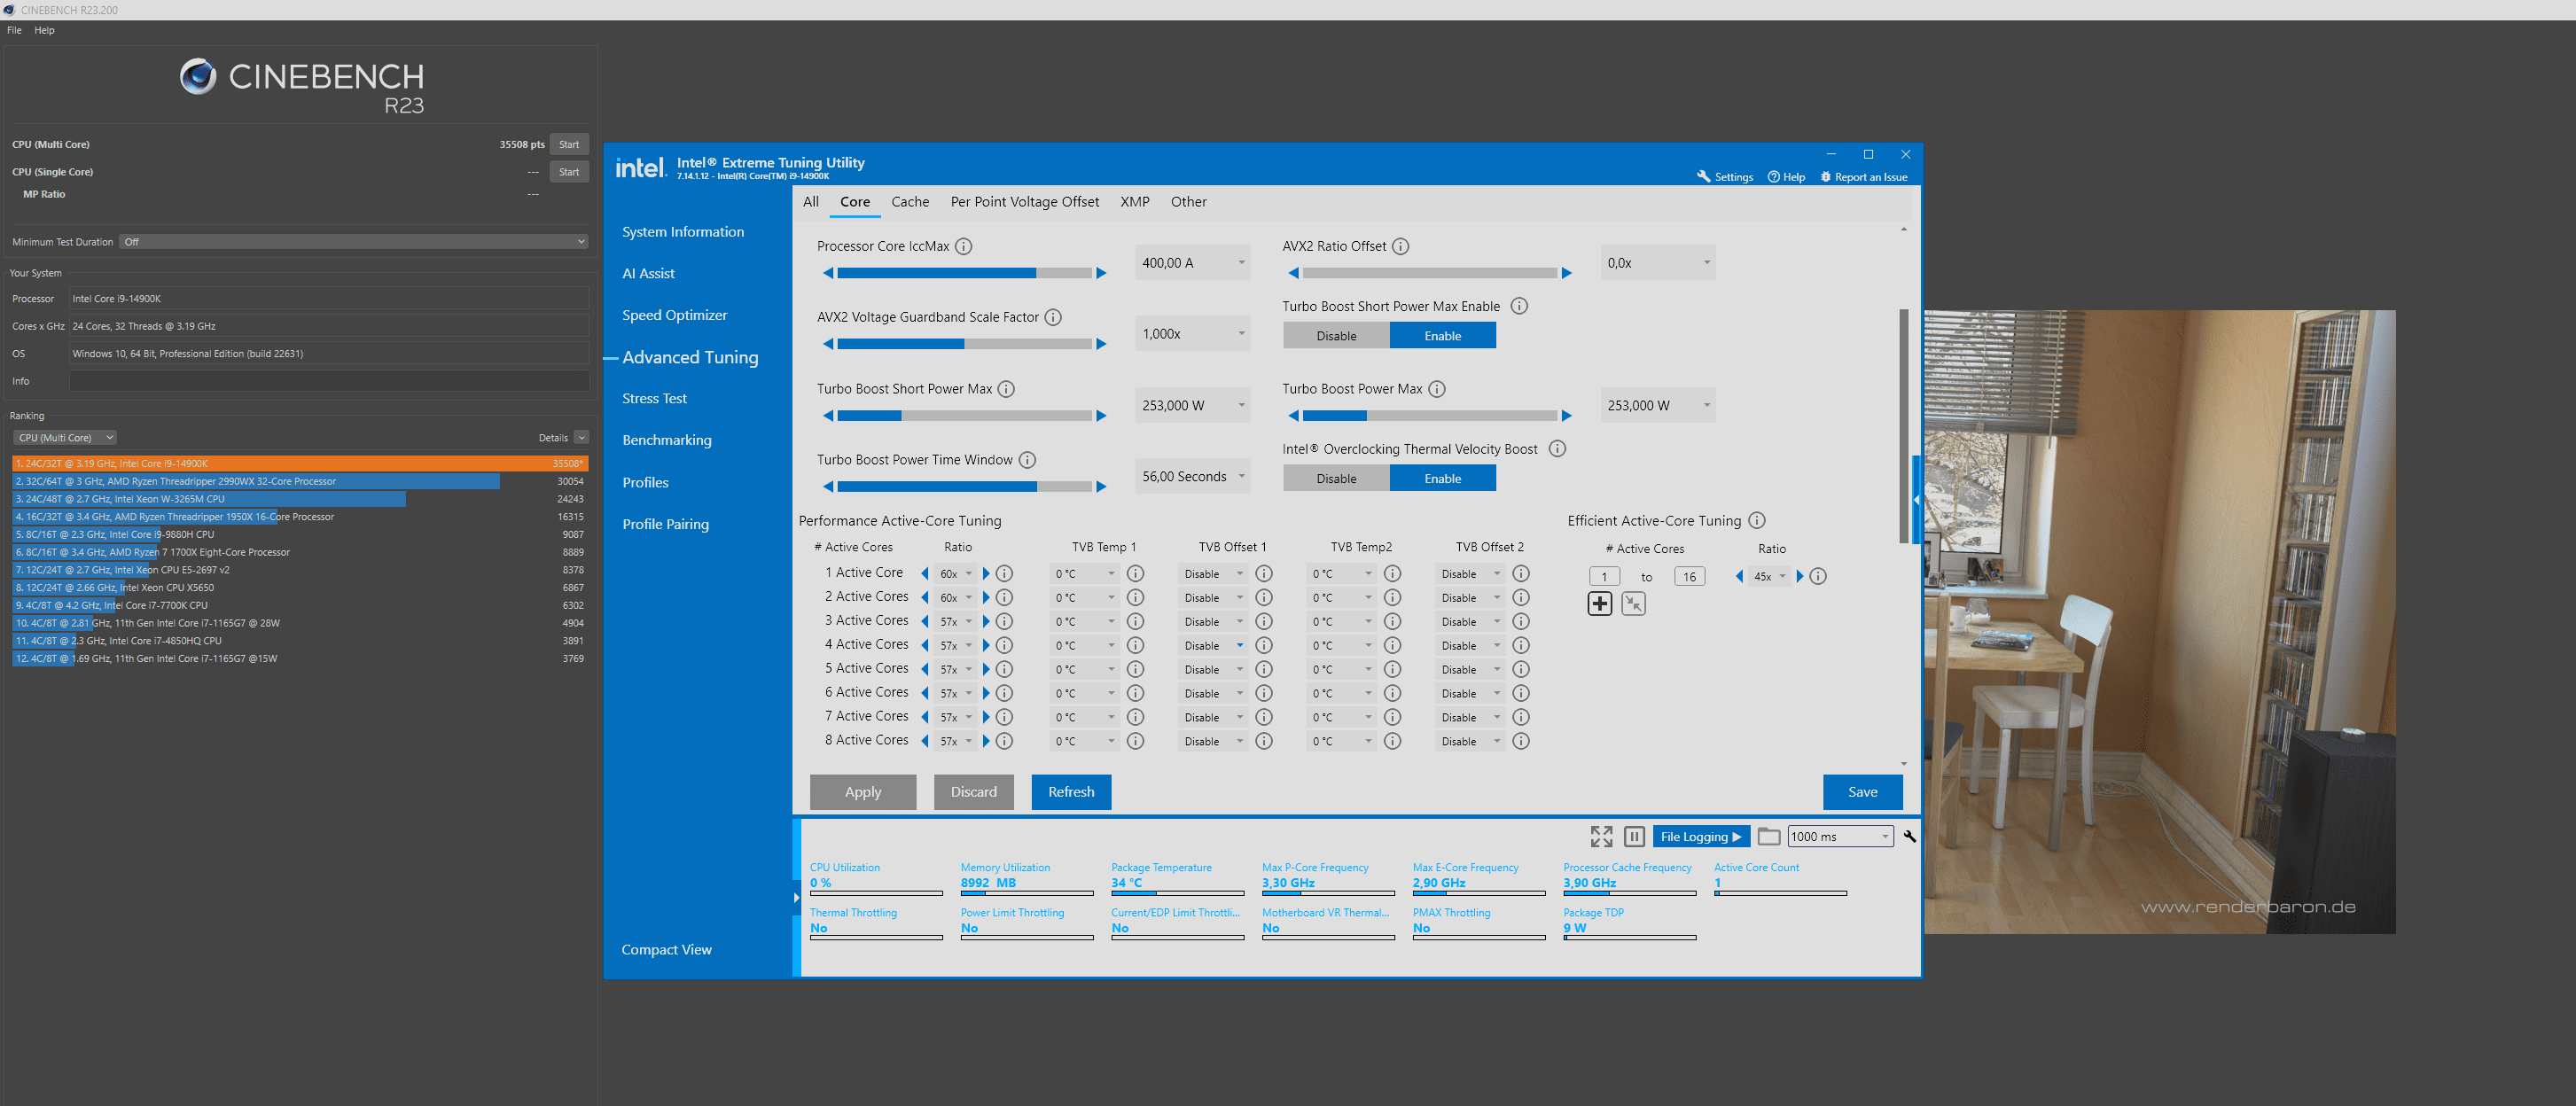The height and width of the screenshot is (1106, 2576).
Task: Open 1000 ms refresh interval dropdown
Action: click(1840, 836)
